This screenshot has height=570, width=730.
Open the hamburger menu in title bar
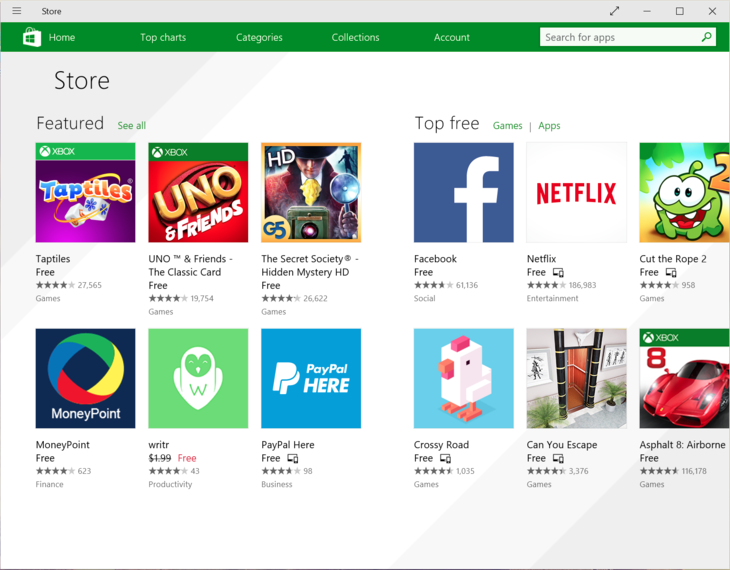(x=17, y=11)
